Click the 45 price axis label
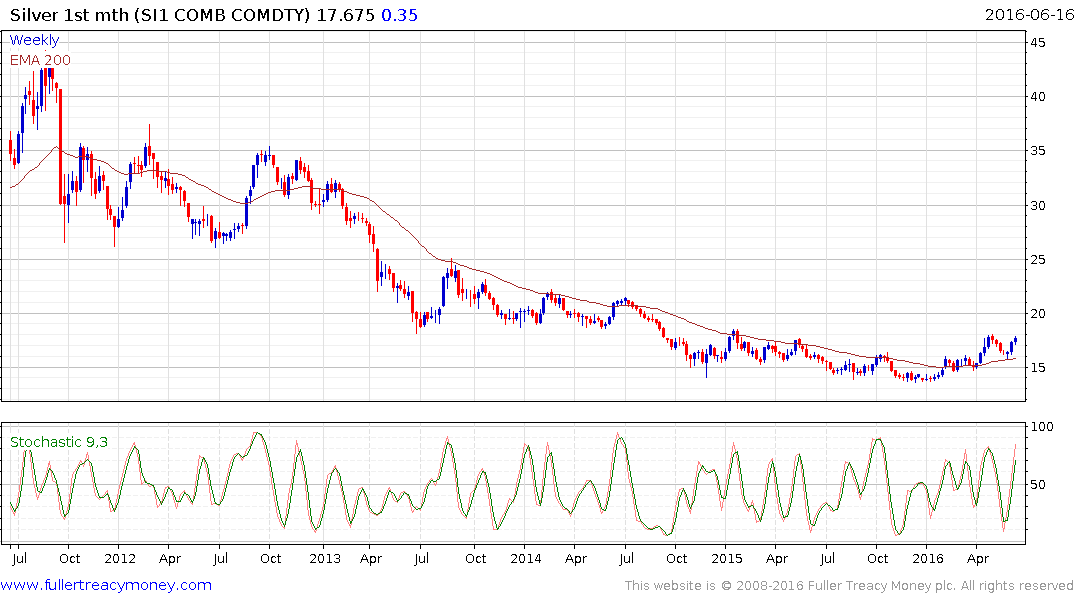1075x600 pixels. coord(1038,43)
